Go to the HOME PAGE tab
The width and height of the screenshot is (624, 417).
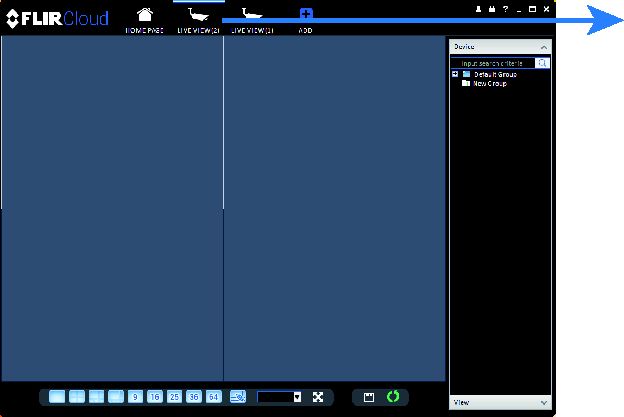144,20
